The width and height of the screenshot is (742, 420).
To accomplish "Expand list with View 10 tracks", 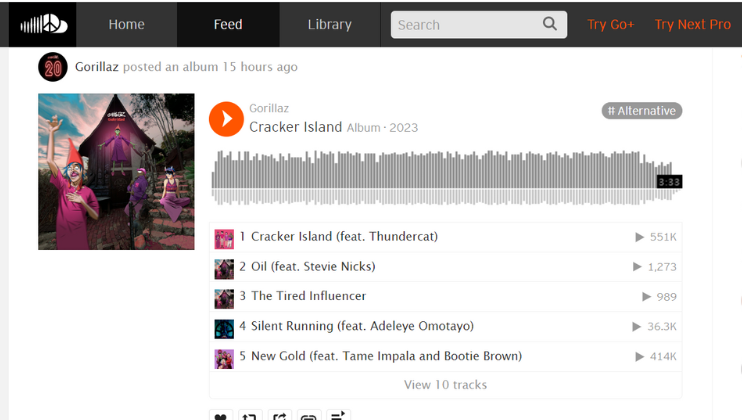I will [x=445, y=385].
